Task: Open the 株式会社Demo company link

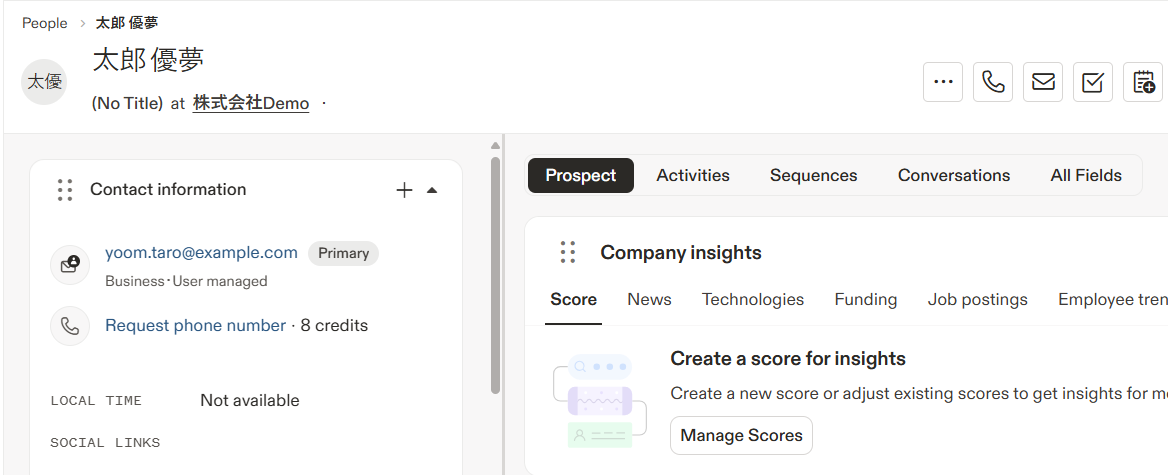Action: [251, 103]
